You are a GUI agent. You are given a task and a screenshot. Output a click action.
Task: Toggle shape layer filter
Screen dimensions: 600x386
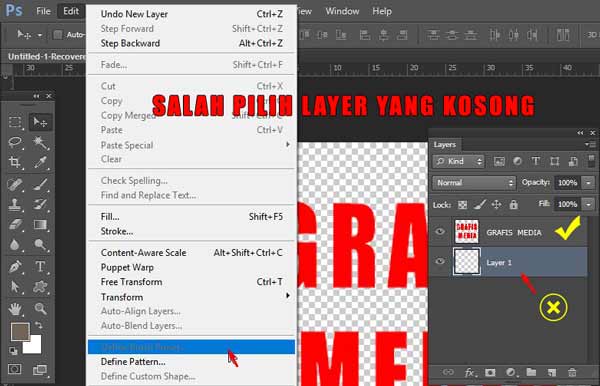click(x=554, y=161)
